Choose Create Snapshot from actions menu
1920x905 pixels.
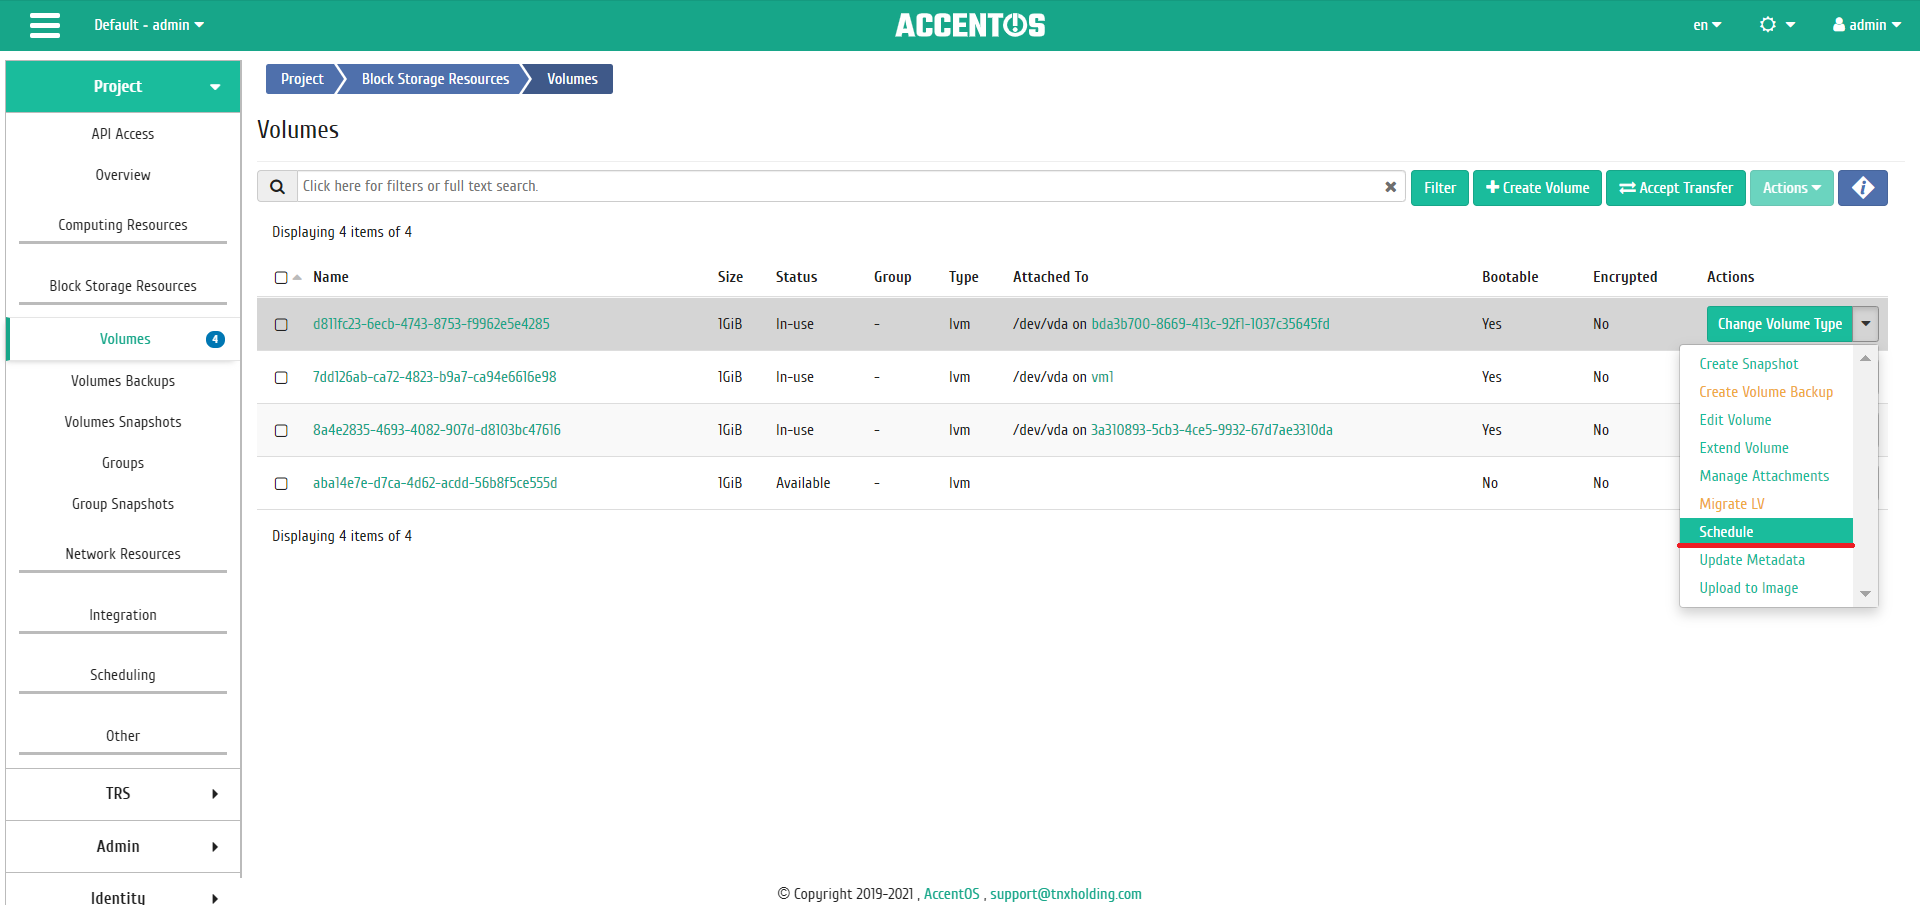[x=1748, y=364]
